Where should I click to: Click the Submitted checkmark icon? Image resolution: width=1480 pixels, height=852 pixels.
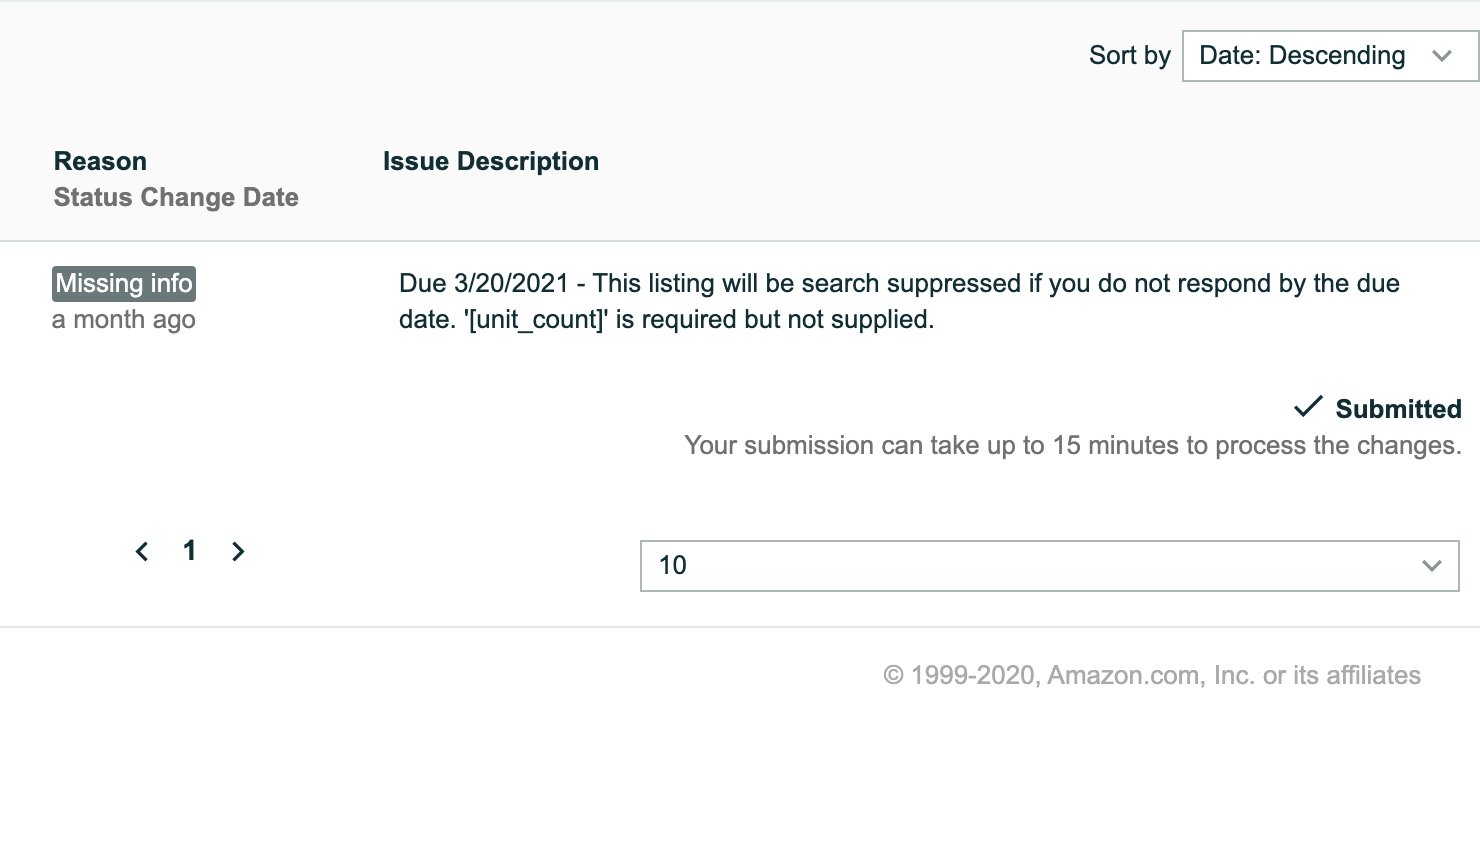pyautogui.click(x=1308, y=407)
